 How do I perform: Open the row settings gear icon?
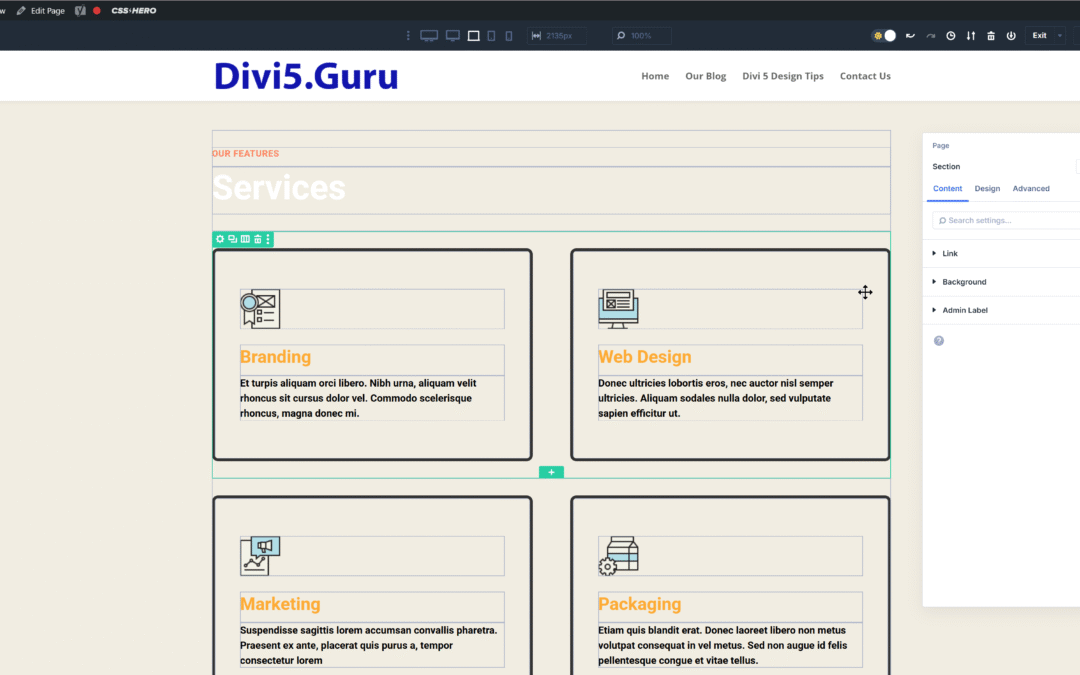tap(219, 239)
